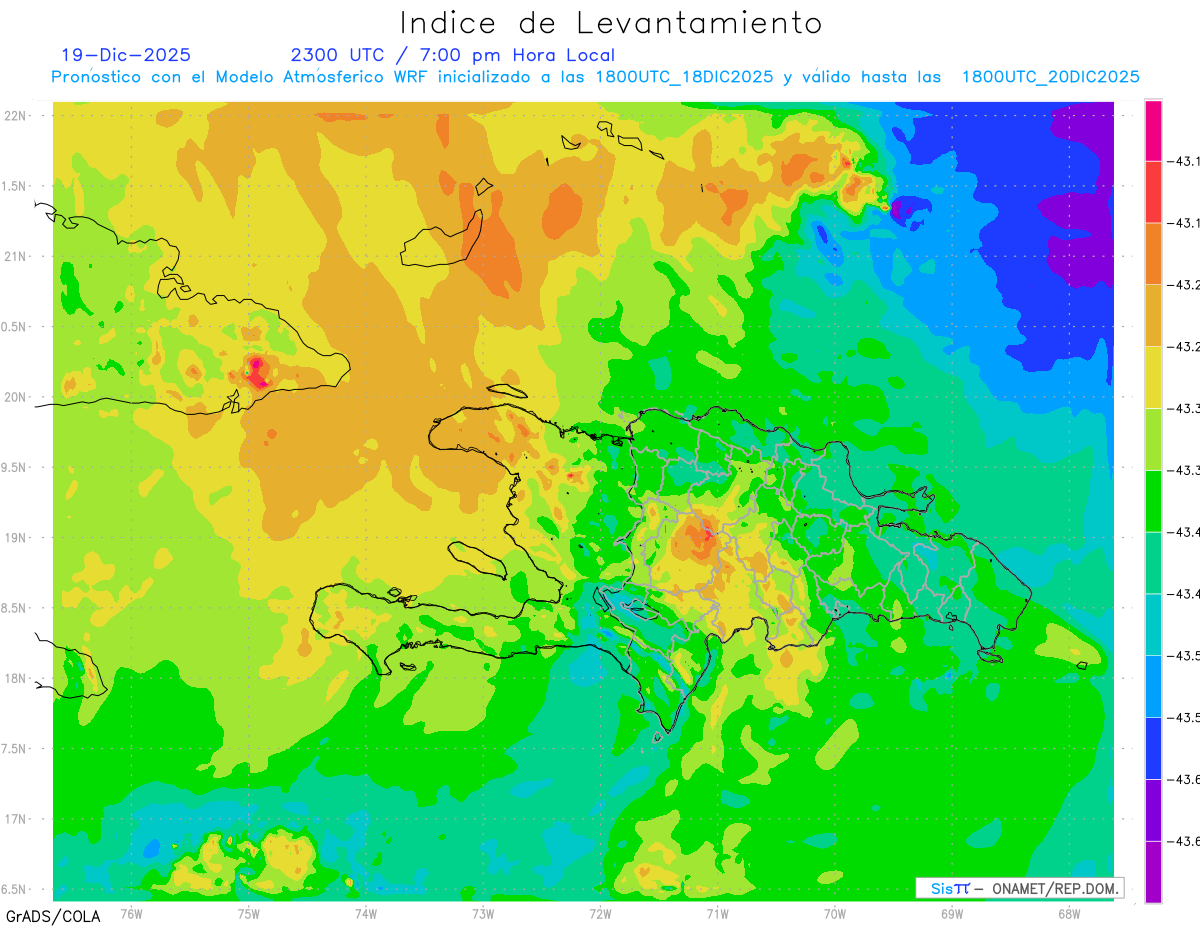Choose the bright green color bar segment
Viewport: 1200px width, 927px height.
pos(1153,501)
